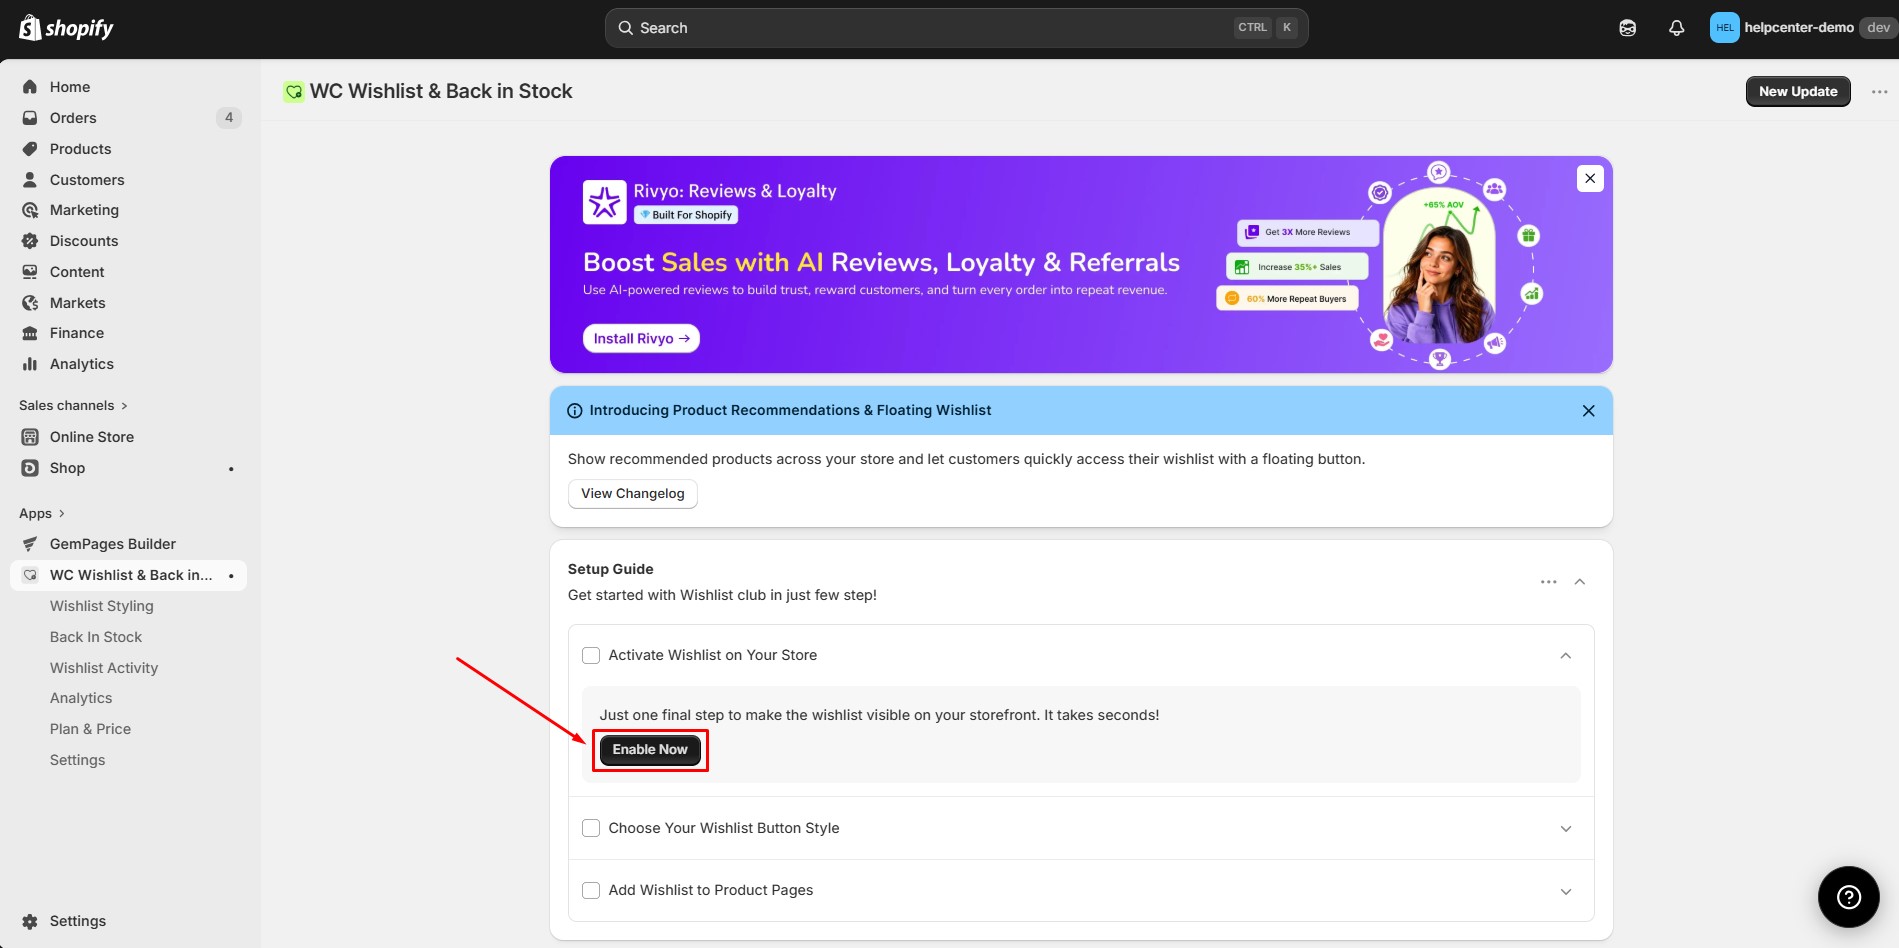The width and height of the screenshot is (1899, 948).
Task: Open Back In Stock submenu item
Action: (96, 637)
